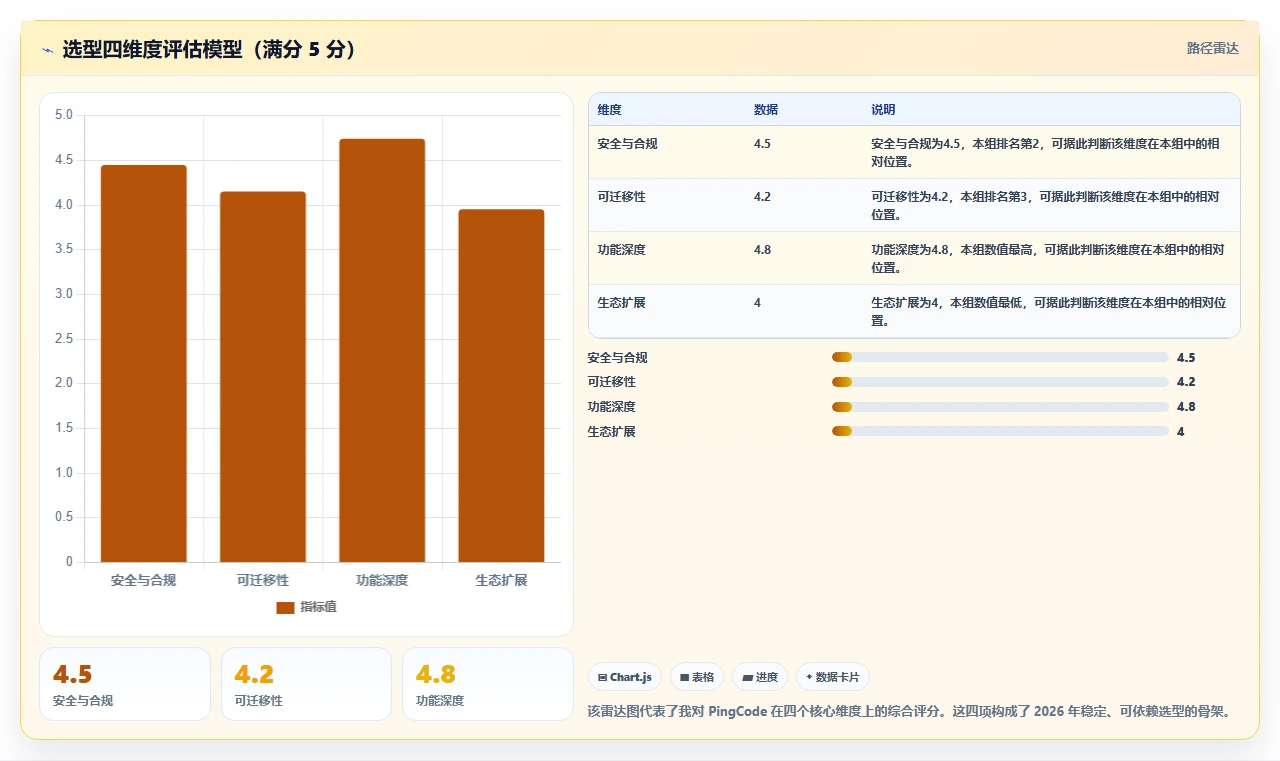
Task: Click the 进度 tag button
Action: click(760, 677)
